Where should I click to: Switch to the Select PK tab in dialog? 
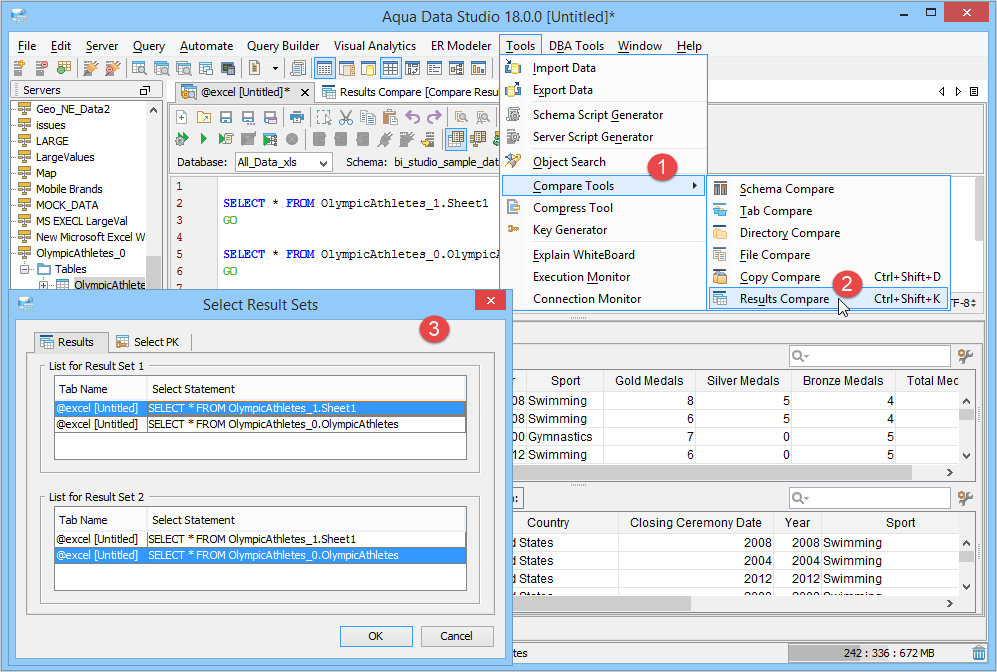(x=149, y=342)
